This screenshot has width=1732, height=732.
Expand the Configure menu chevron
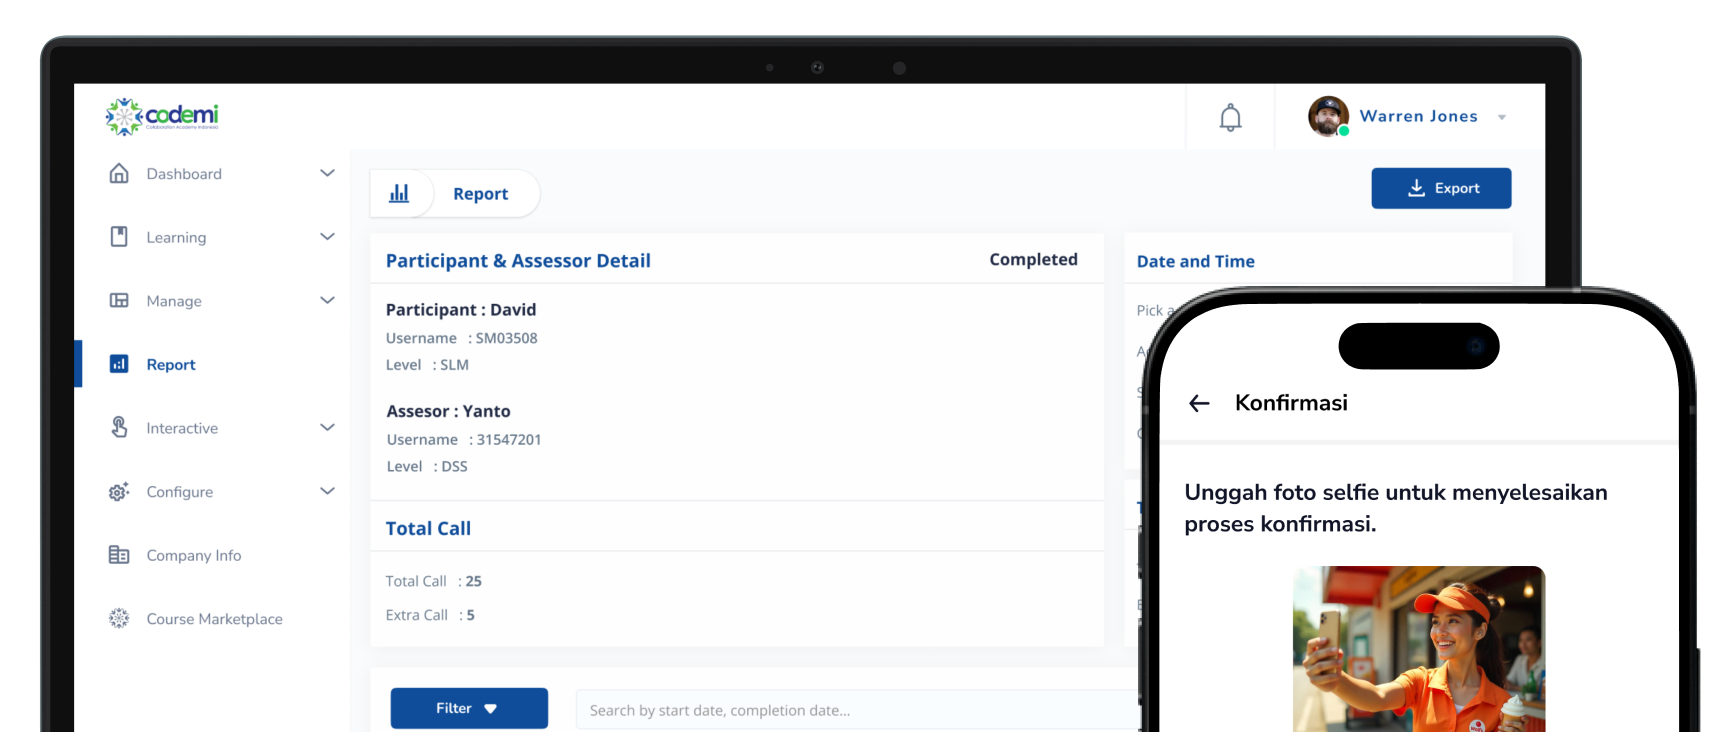point(327,491)
